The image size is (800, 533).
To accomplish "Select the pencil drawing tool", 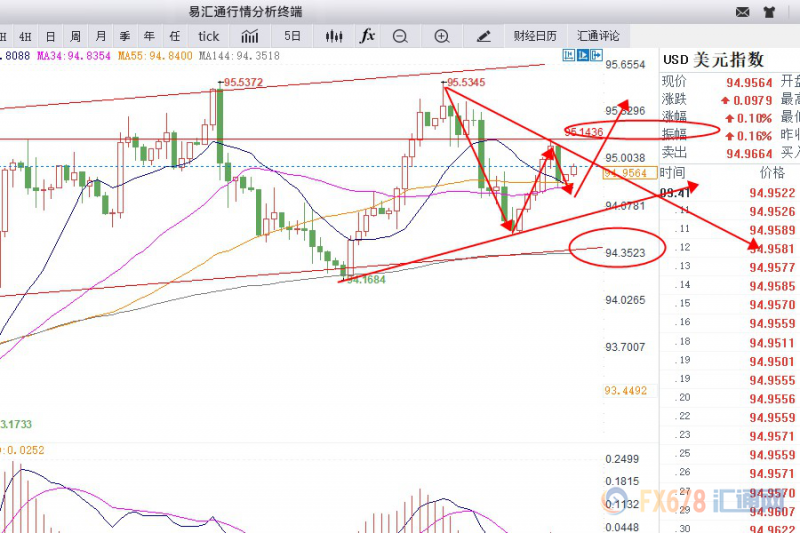I will click(484, 36).
